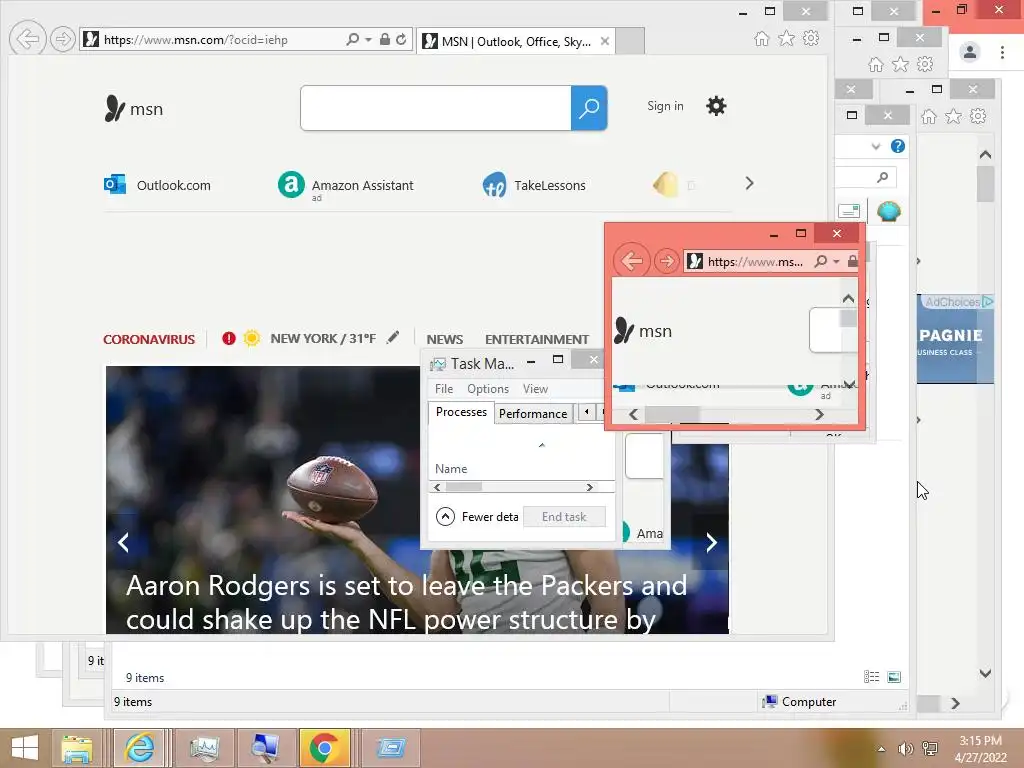The image size is (1024, 768).
Task: Click horizontal scroll right arrow in red IE window
Action: click(819, 415)
